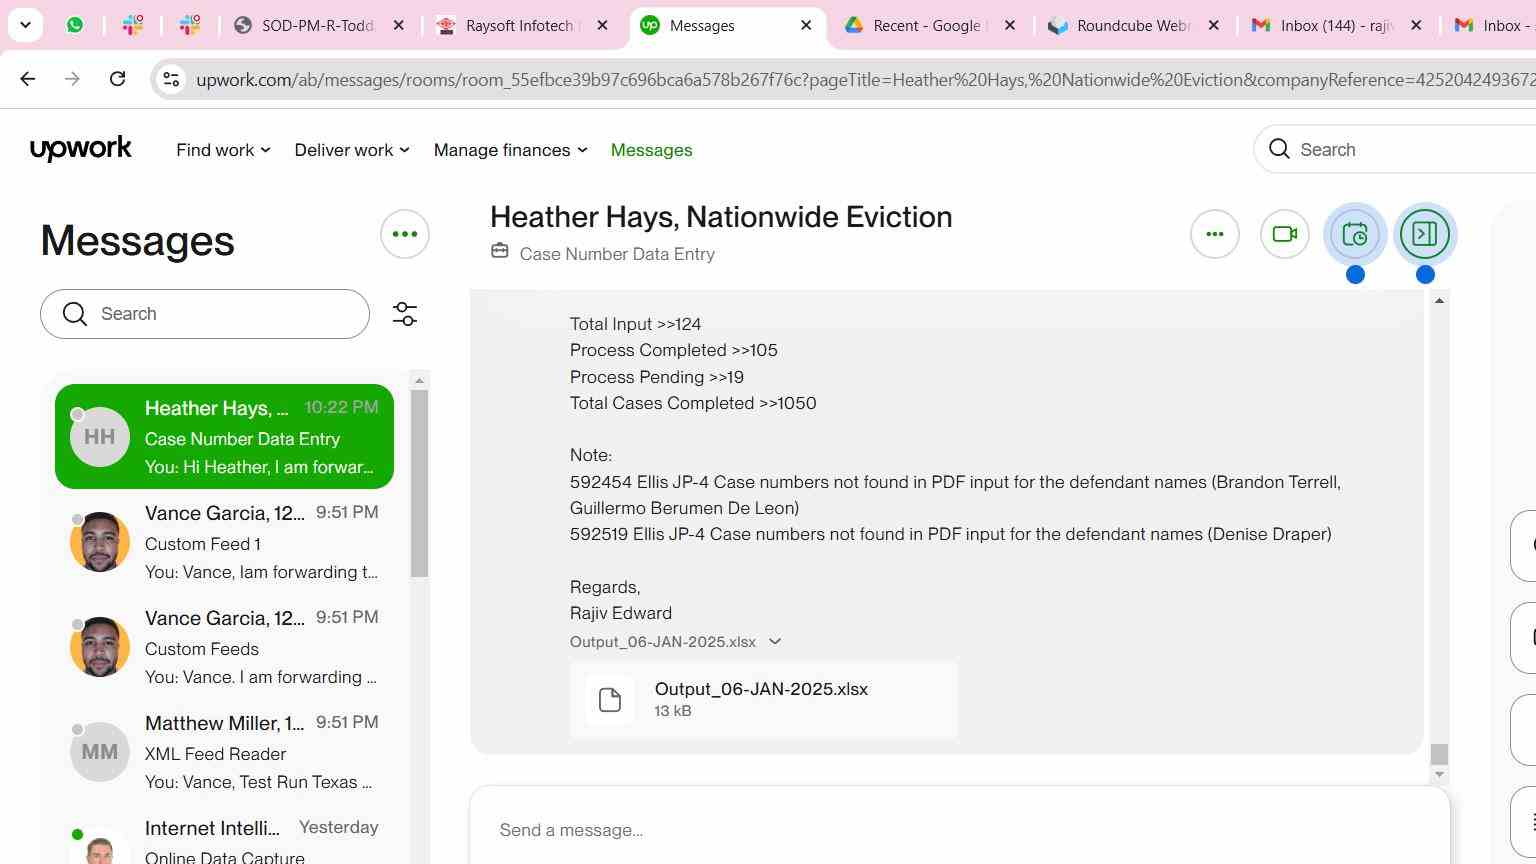Close the SOD-PM-R-Todd tab
The image size is (1536, 864).
[398, 25]
